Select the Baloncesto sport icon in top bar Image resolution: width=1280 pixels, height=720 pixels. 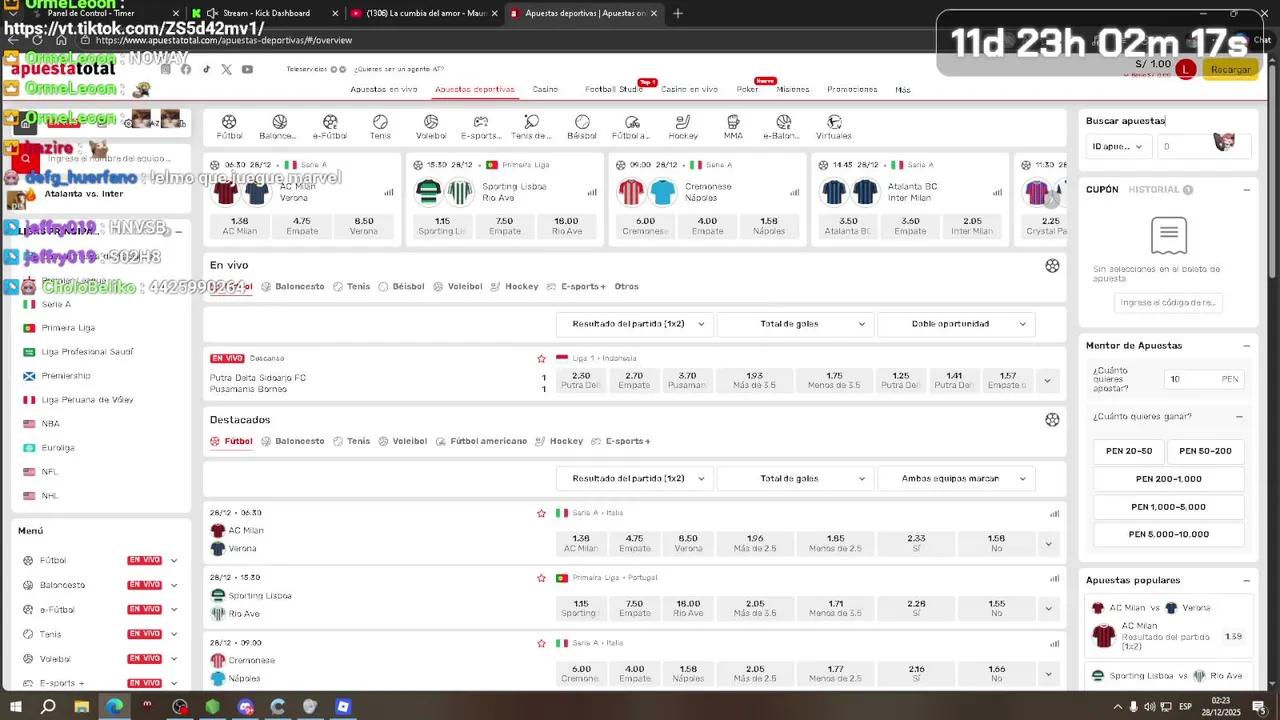tap(279, 122)
